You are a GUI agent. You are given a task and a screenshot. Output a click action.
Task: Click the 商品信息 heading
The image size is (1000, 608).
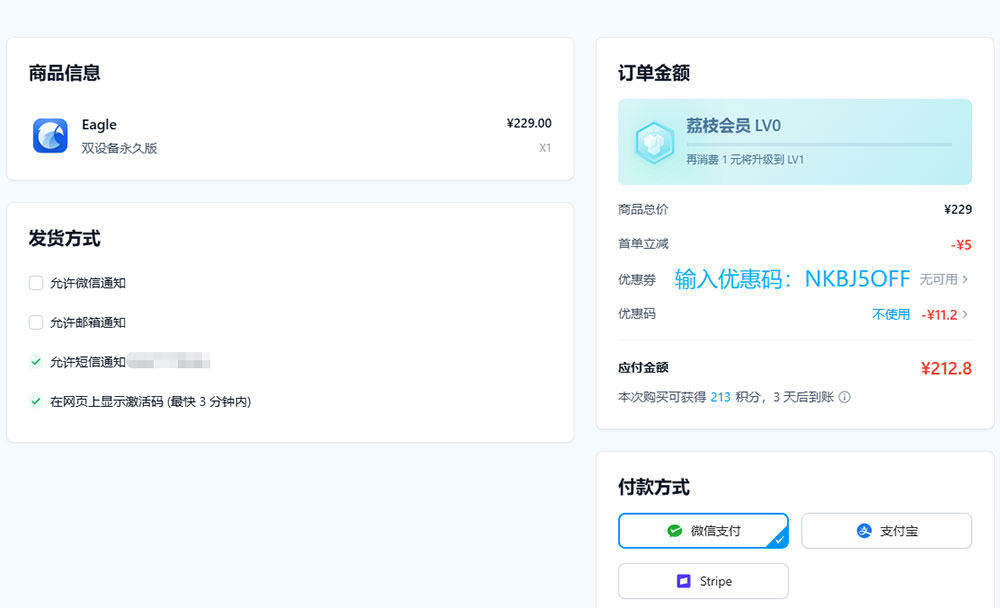64,73
